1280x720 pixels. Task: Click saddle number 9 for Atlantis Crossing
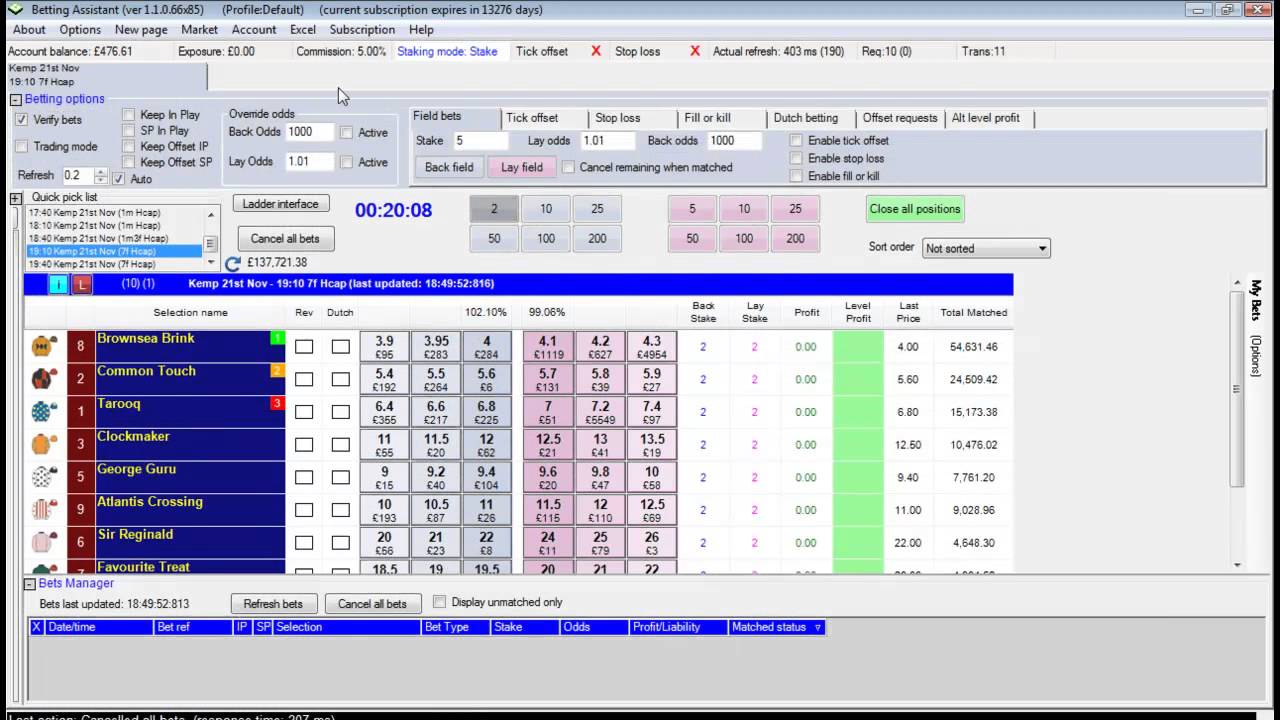81,510
